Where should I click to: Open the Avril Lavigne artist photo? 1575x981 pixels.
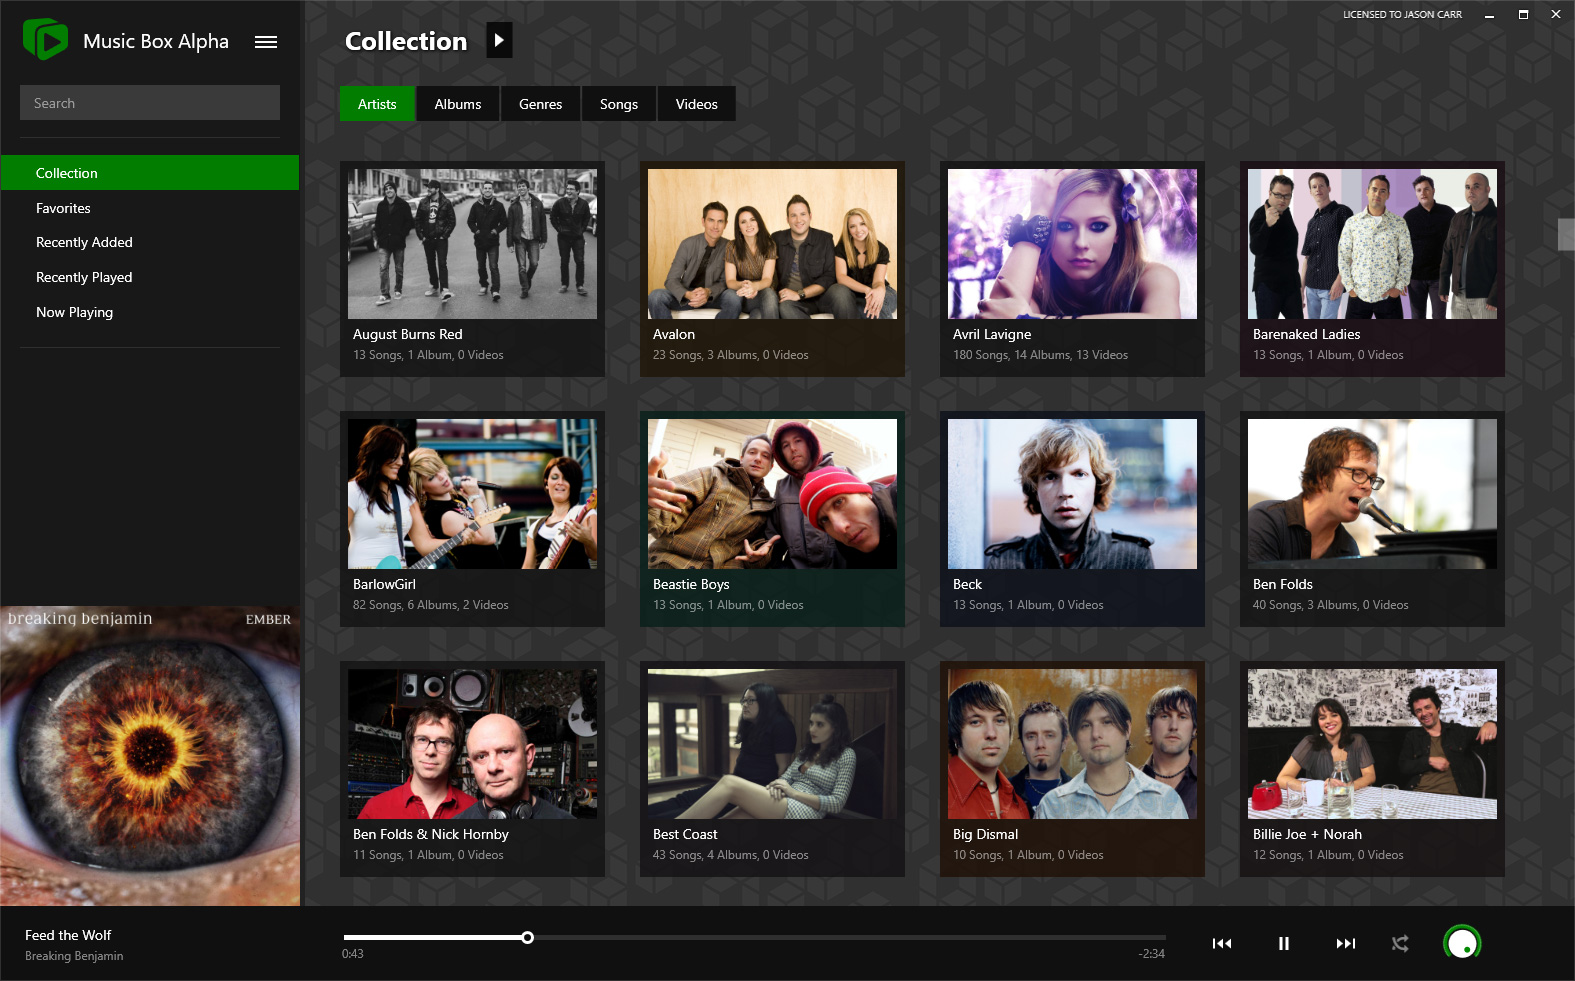1072,244
